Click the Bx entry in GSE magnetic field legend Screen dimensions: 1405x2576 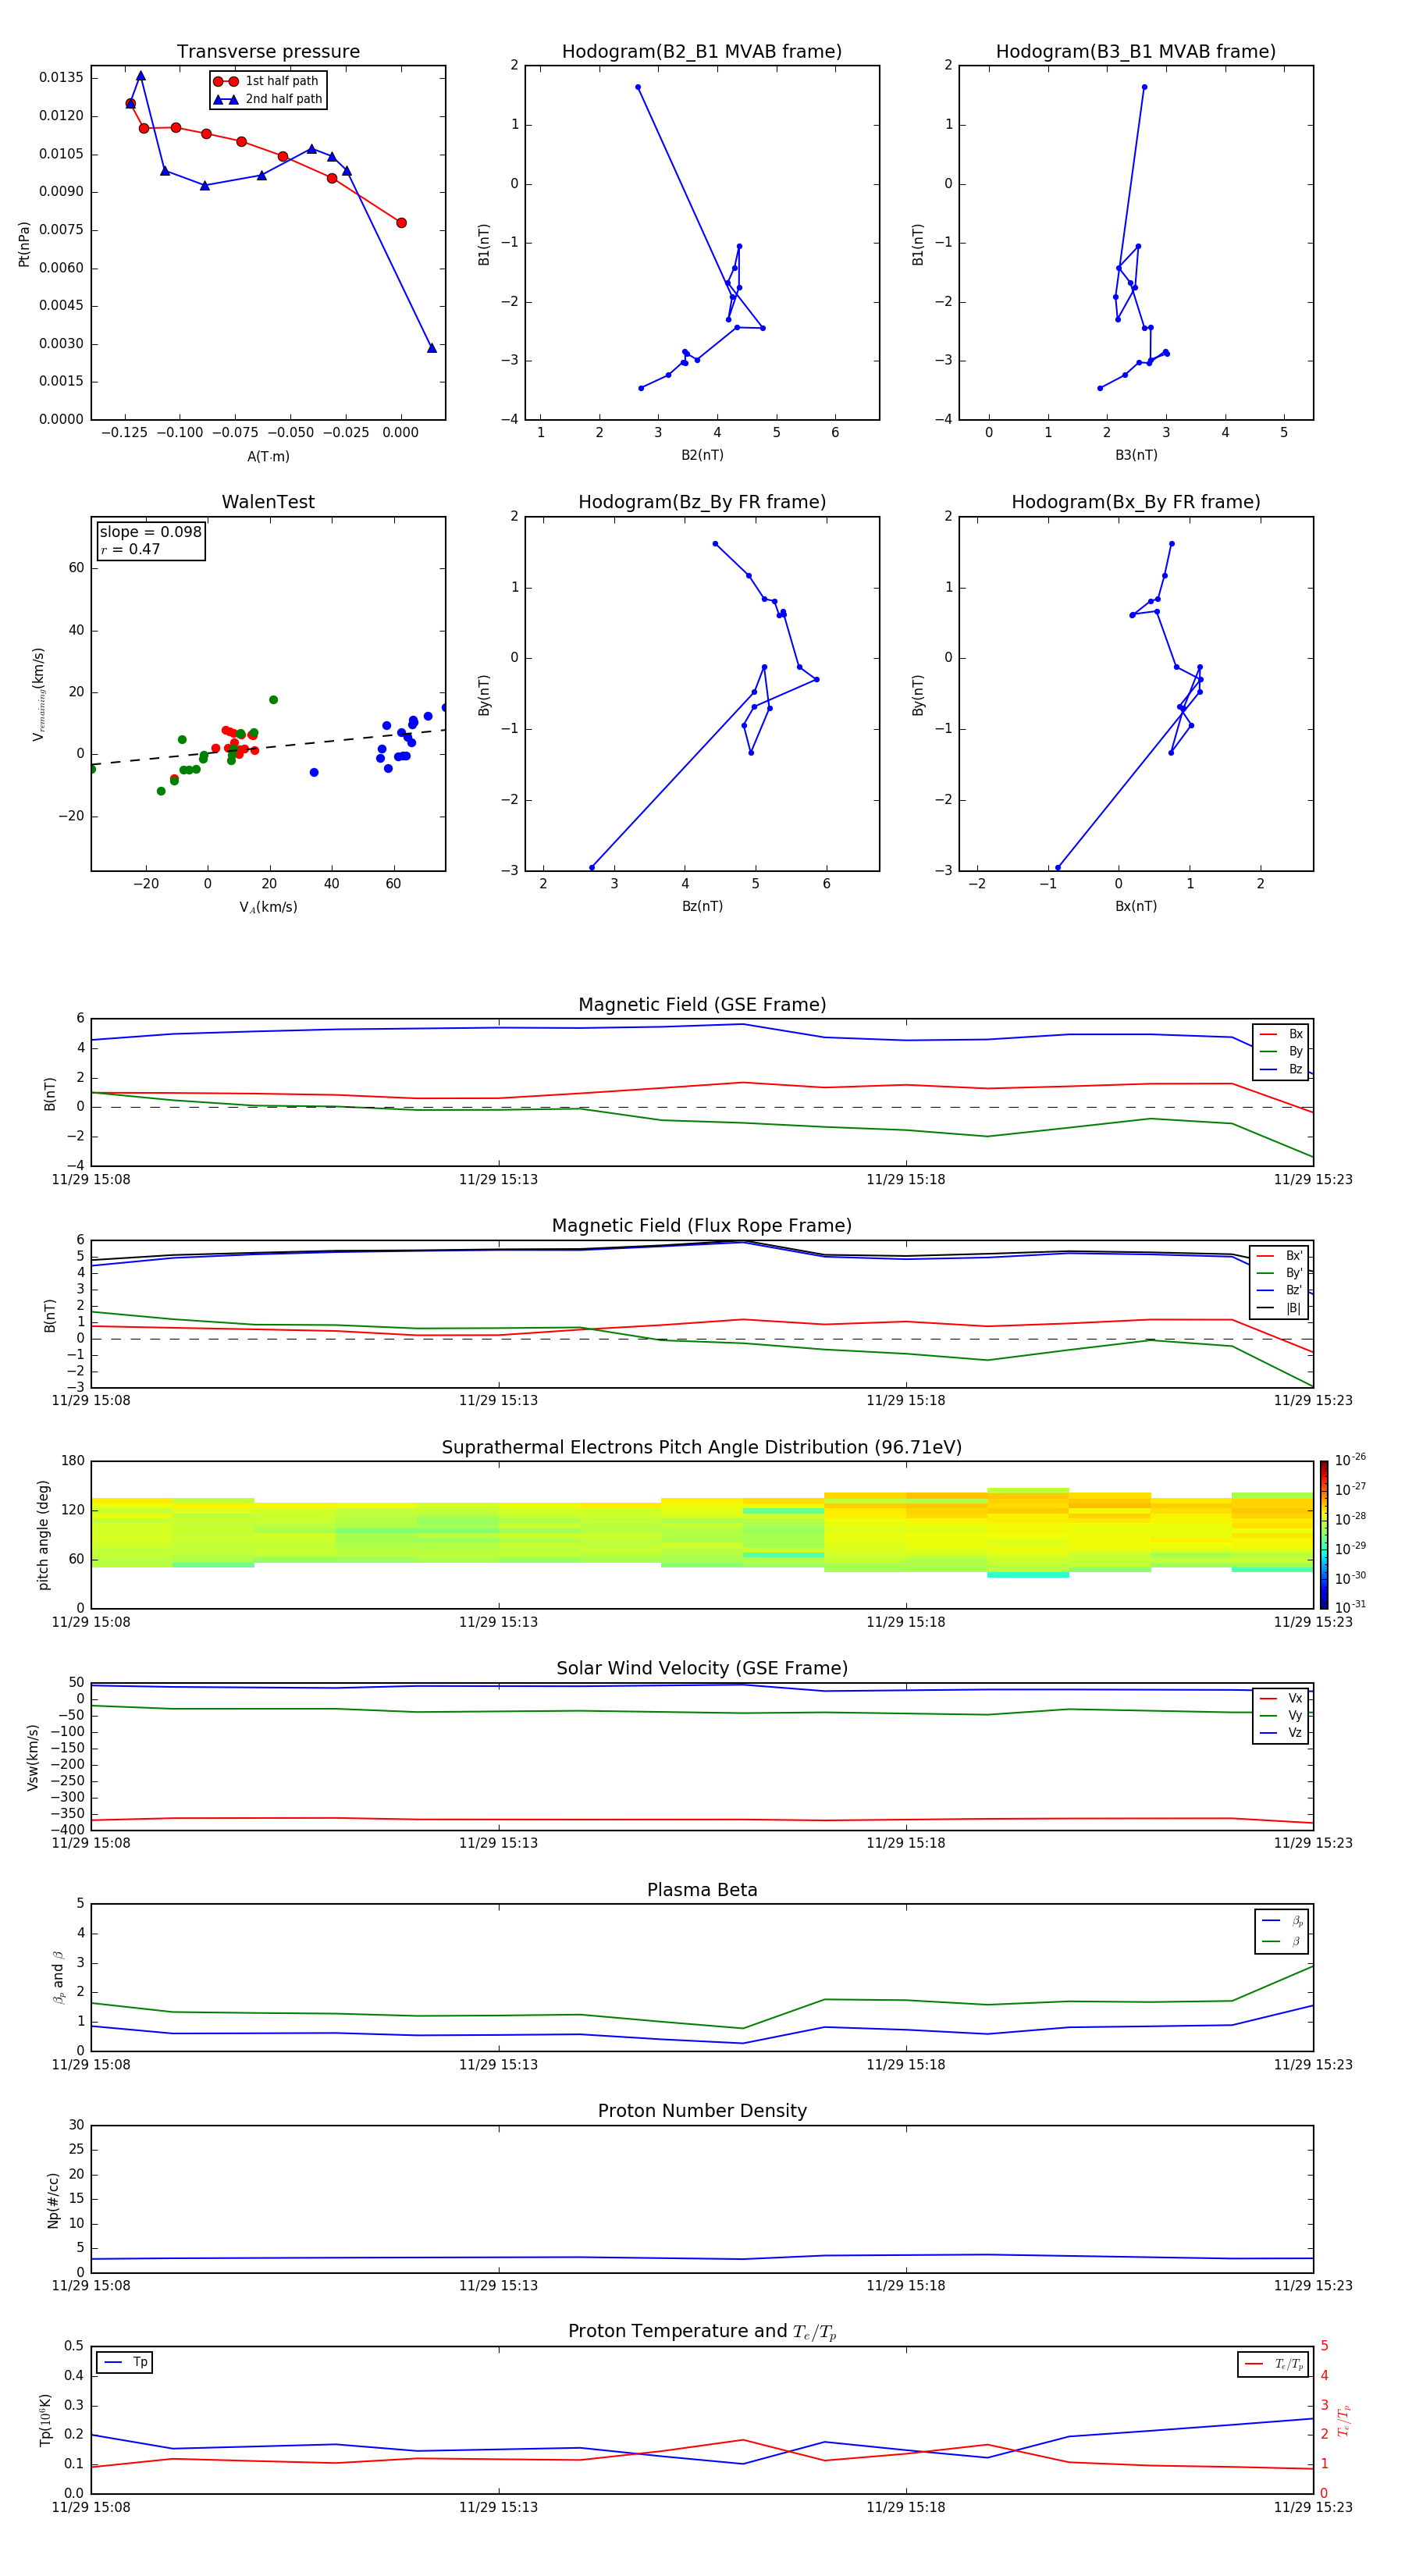click(1281, 1034)
